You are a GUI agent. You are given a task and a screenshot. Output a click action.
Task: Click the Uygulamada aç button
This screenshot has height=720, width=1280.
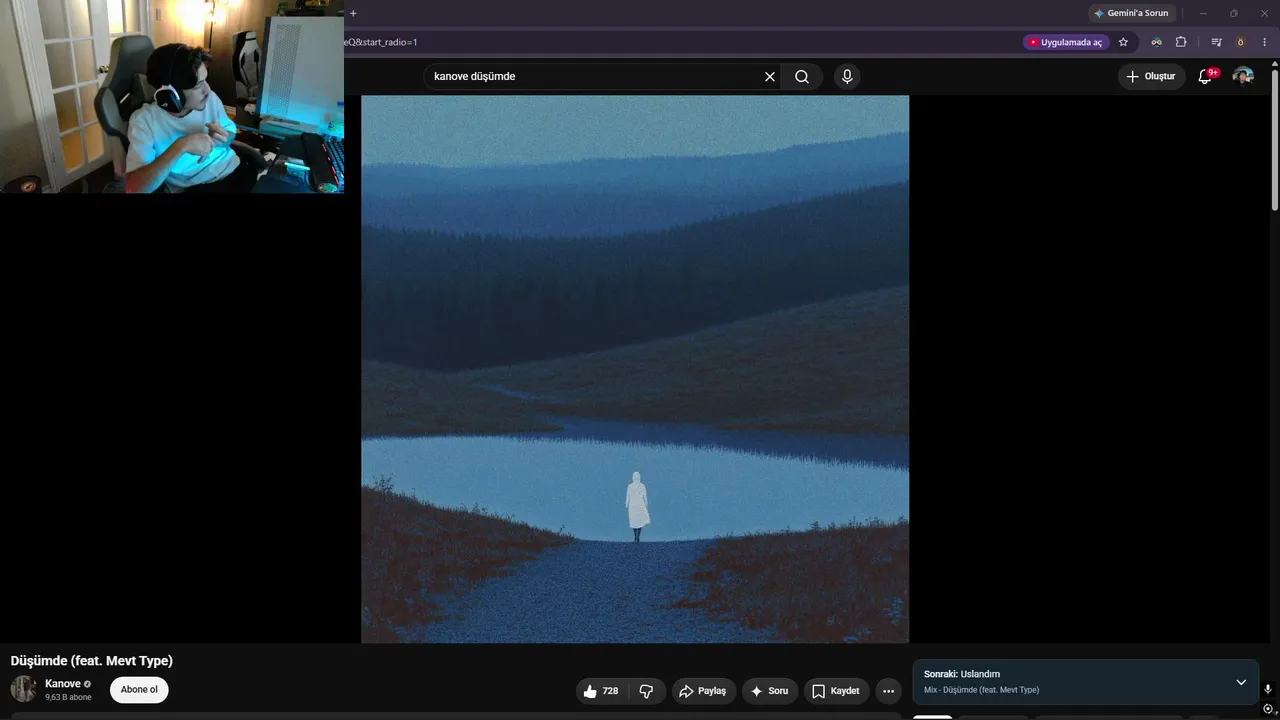click(1066, 42)
